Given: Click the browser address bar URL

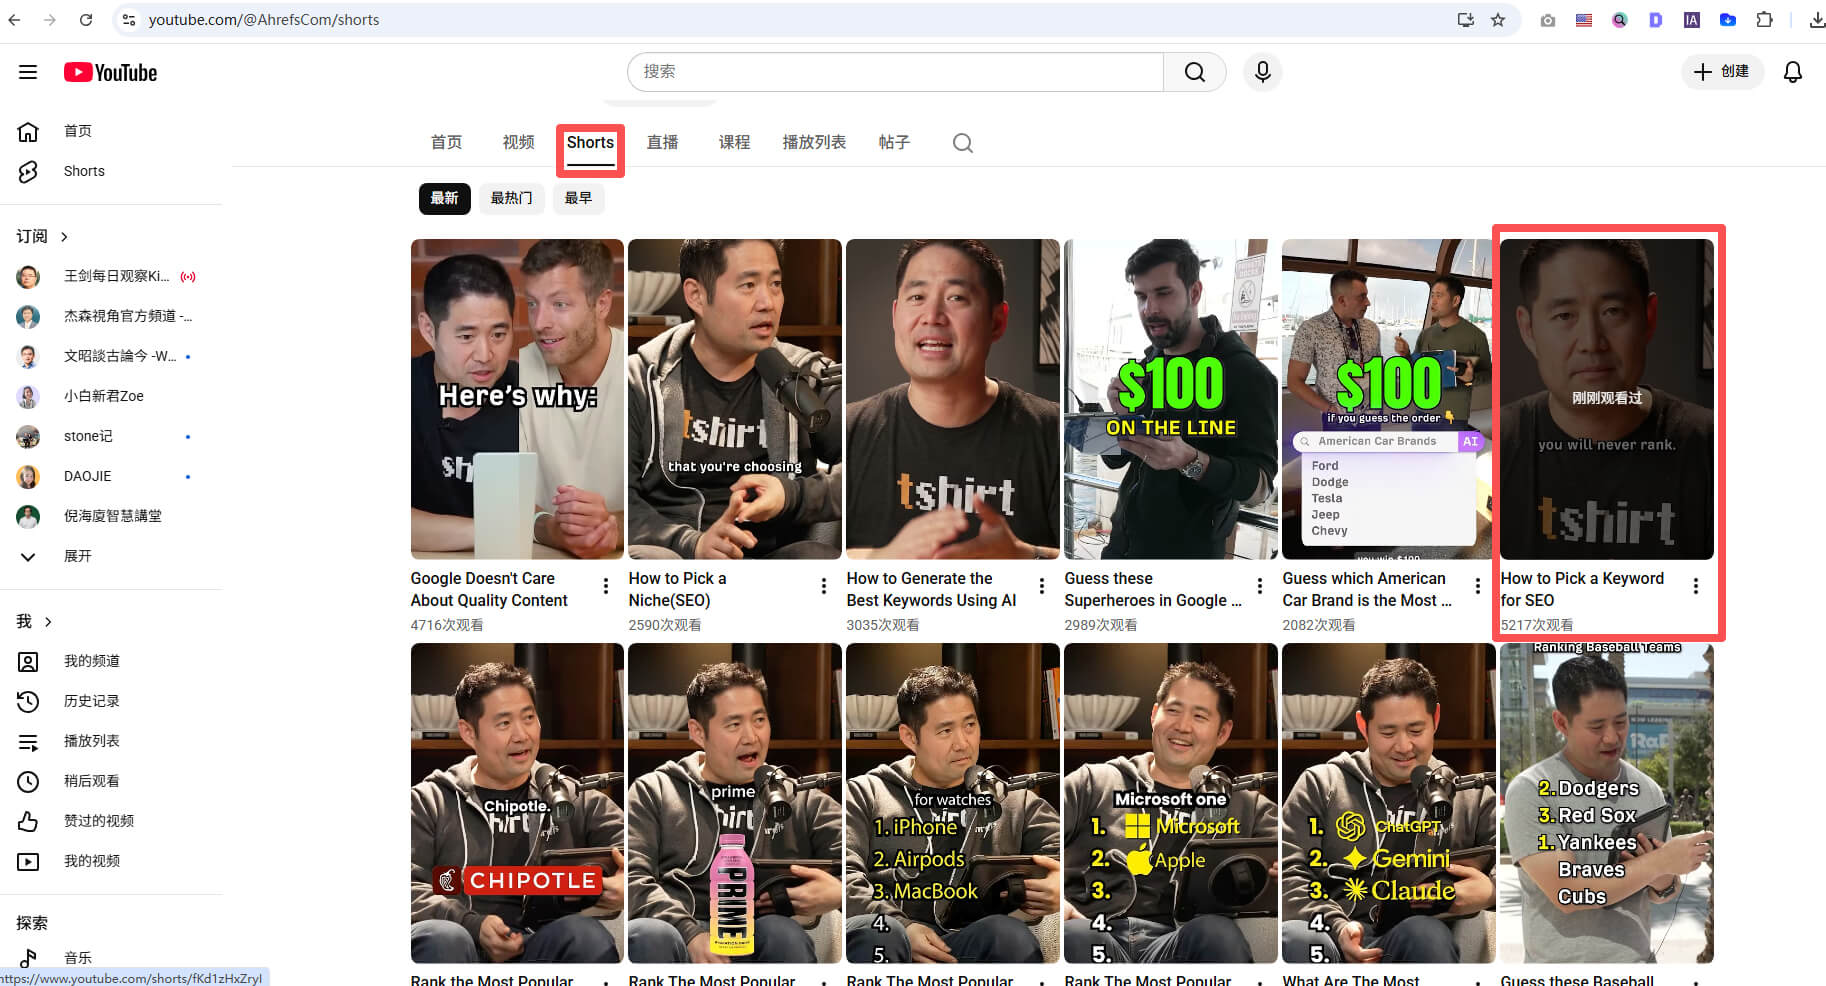Looking at the screenshot, I should 264,20.
